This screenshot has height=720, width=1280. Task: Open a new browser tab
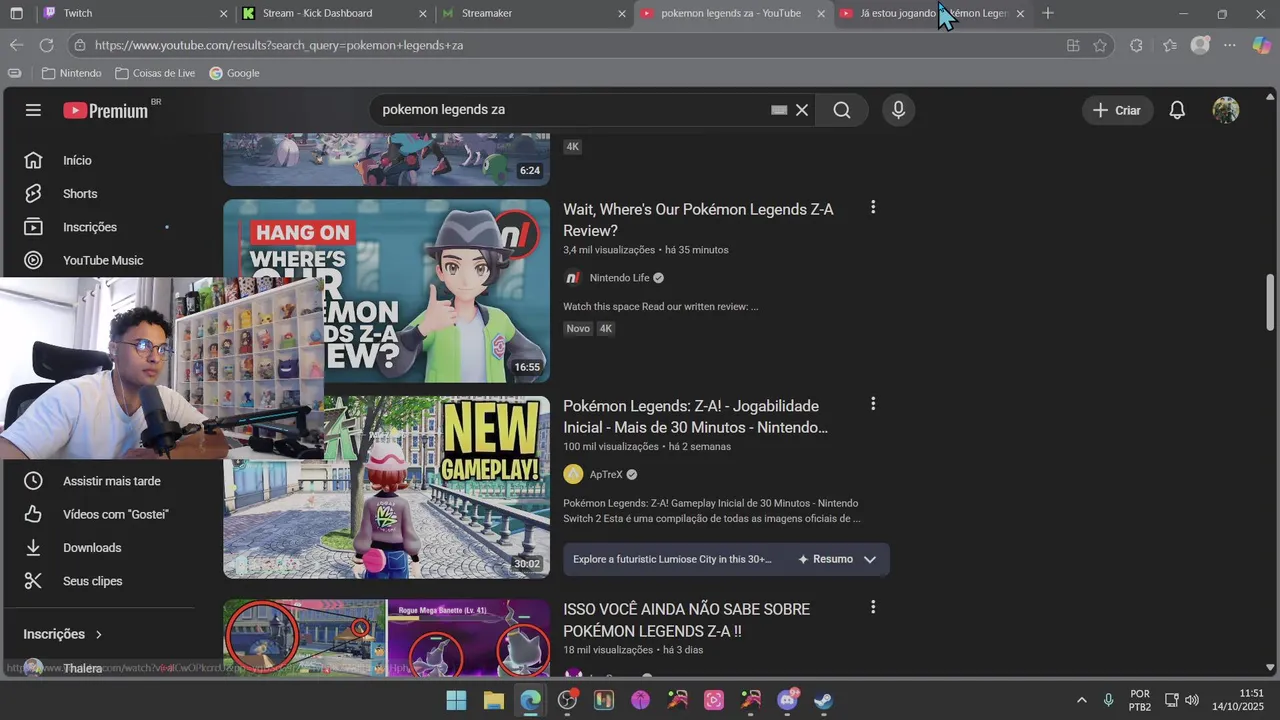coord(1048,13)
